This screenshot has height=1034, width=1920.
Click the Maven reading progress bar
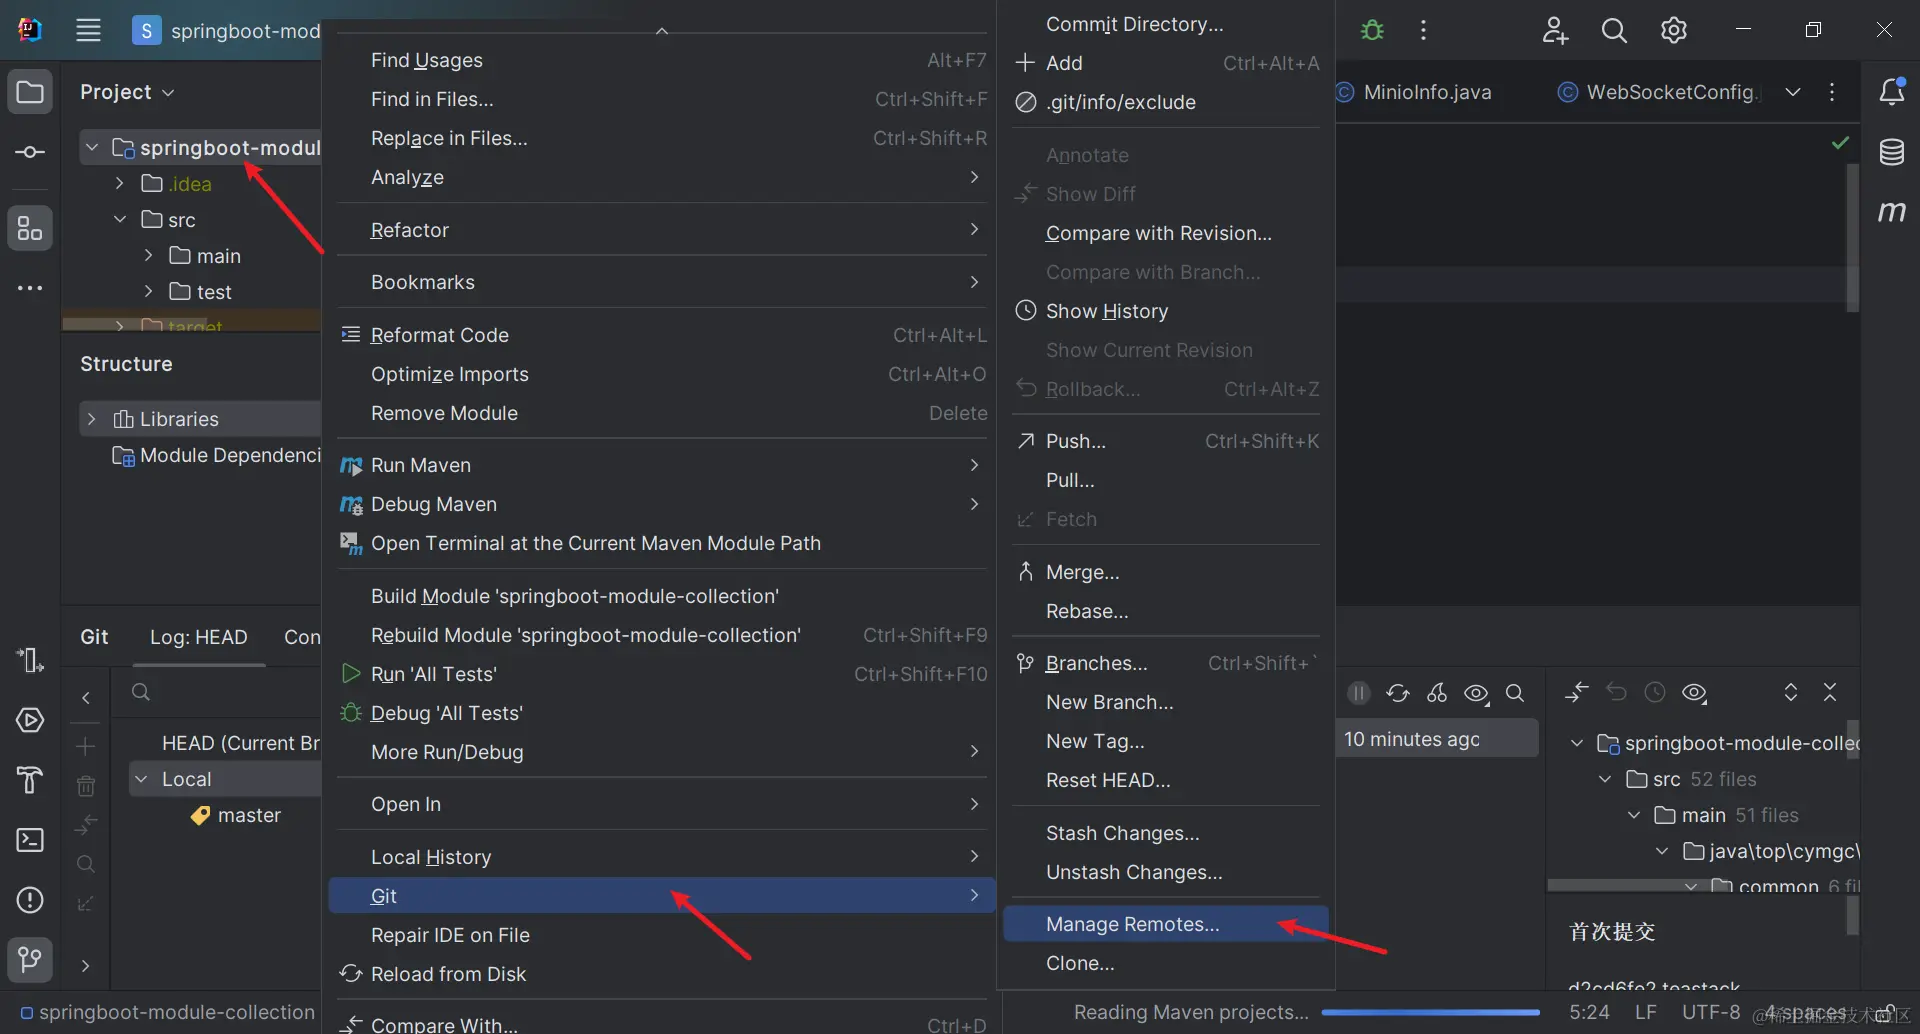pos(1430,1013)
